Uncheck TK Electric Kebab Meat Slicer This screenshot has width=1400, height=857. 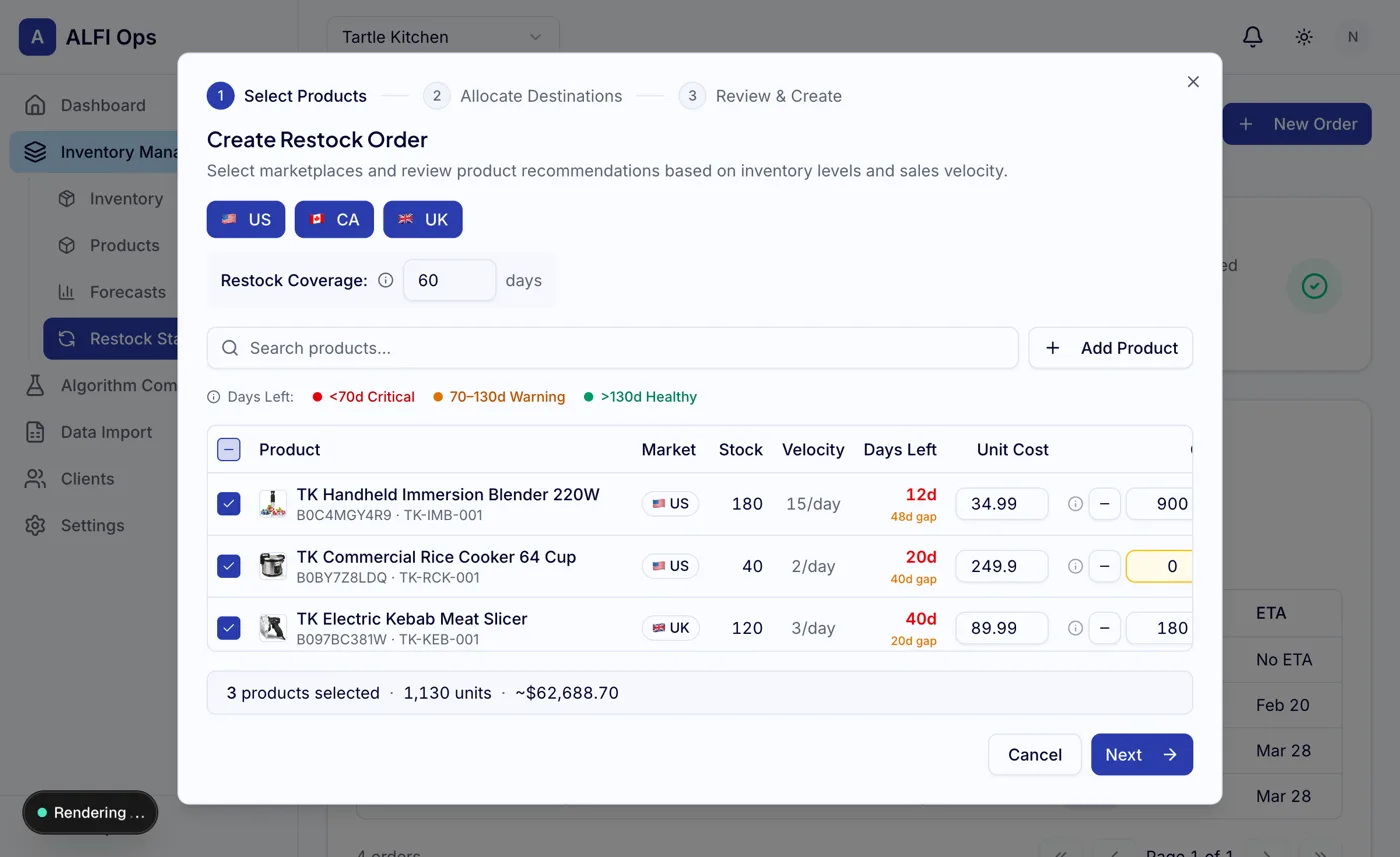click(228, 627)
